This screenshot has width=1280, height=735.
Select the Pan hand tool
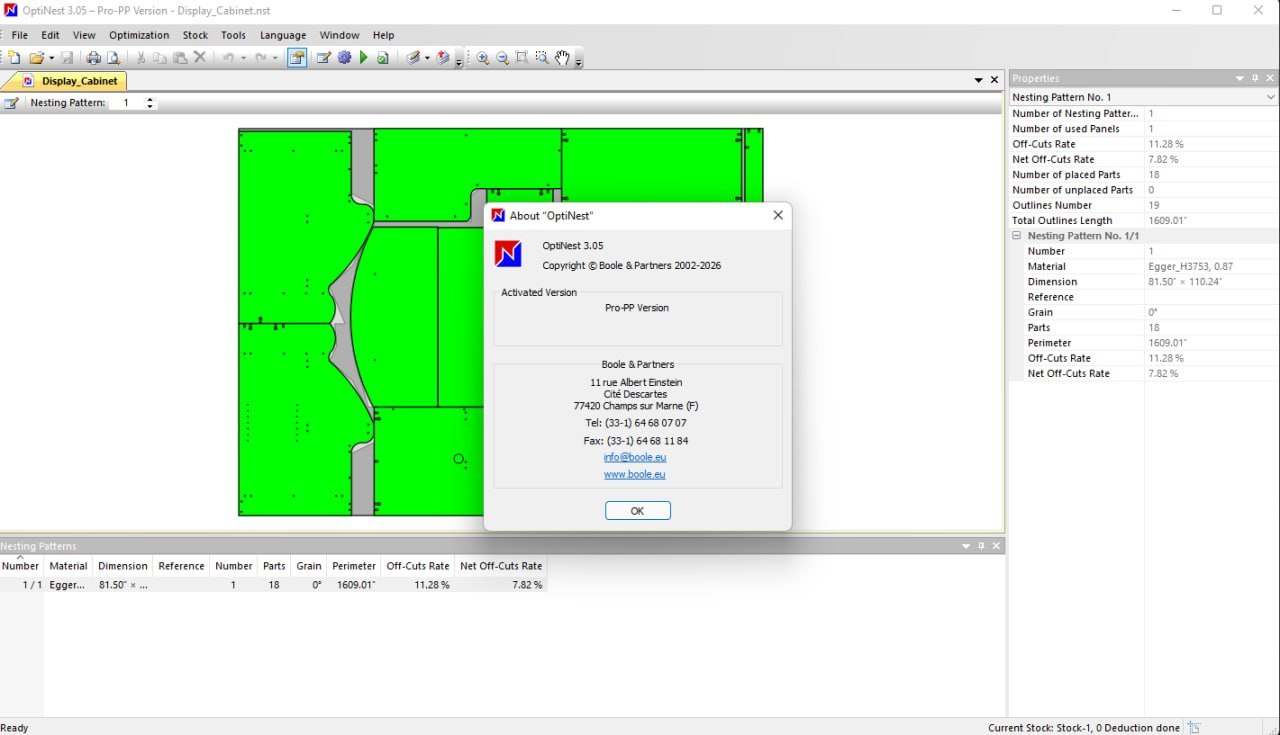pos(562,58)
